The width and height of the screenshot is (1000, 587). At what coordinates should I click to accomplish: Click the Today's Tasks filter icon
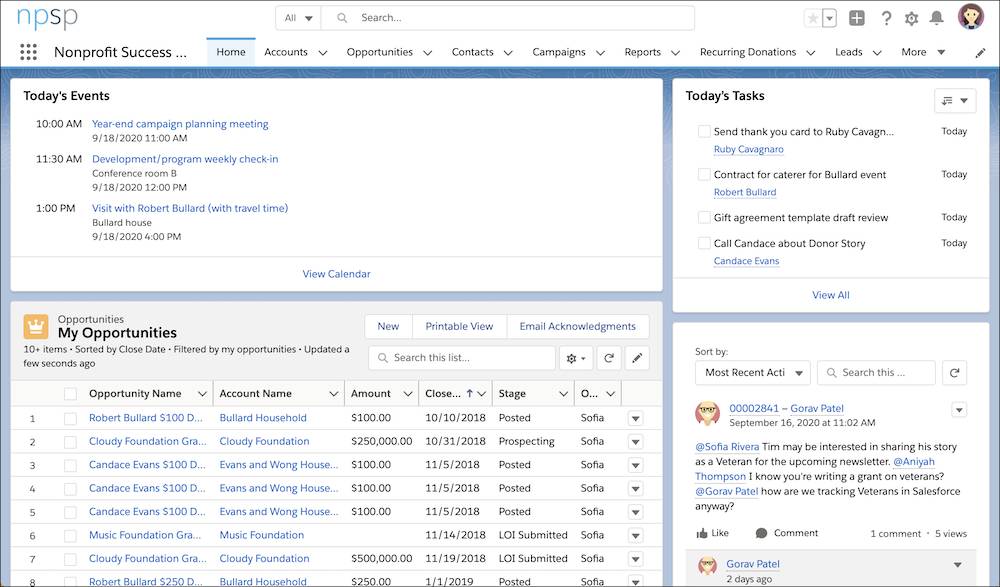[x=955, y=101]
